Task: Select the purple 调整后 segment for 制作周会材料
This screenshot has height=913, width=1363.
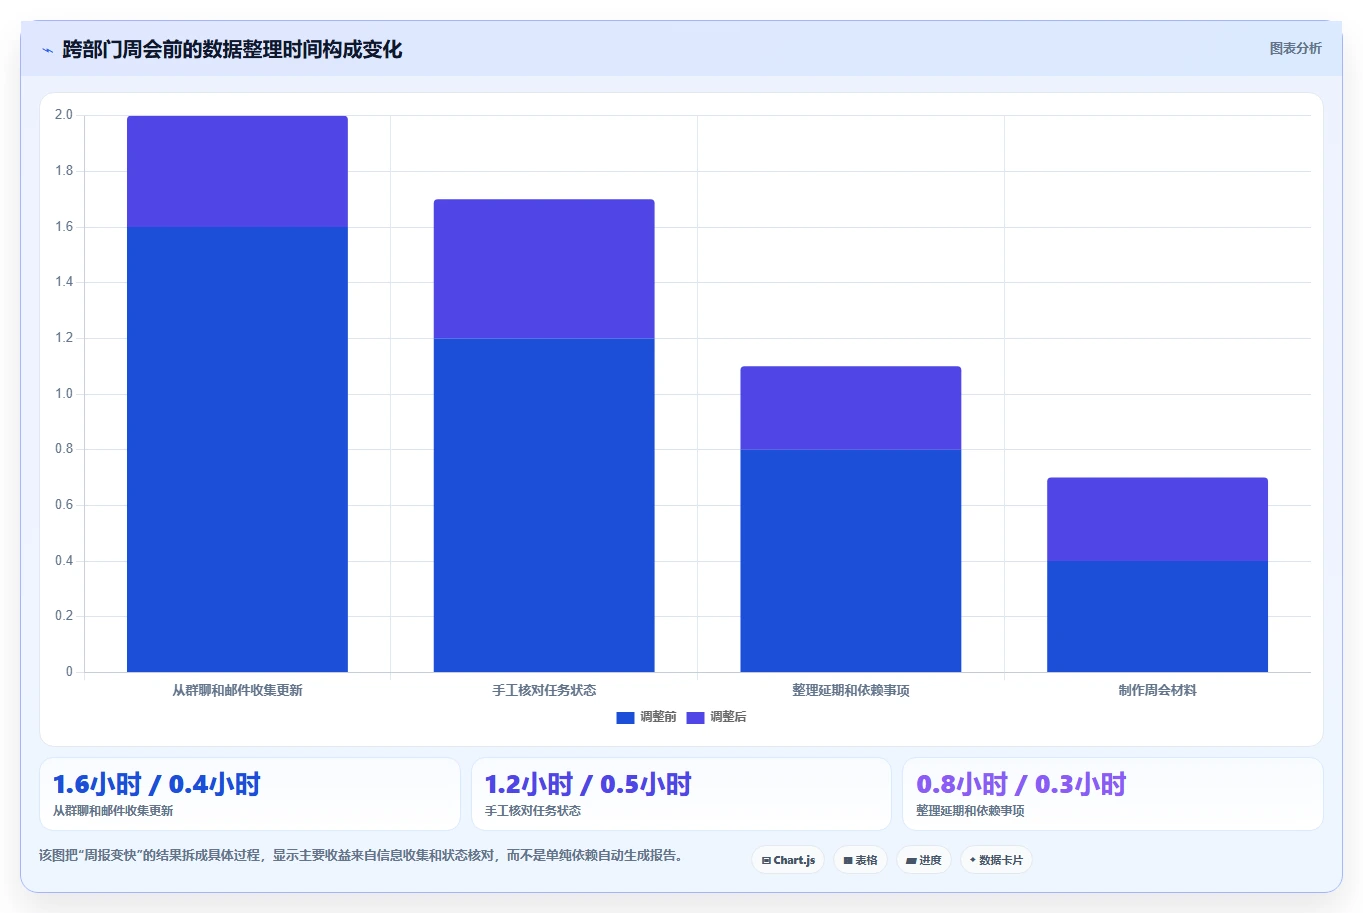Action: point(1157,519)
